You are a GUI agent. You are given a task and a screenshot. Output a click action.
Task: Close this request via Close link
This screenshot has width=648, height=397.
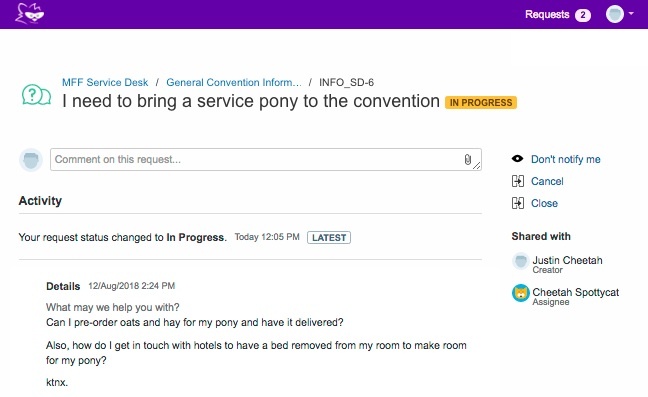click(544, 203)
